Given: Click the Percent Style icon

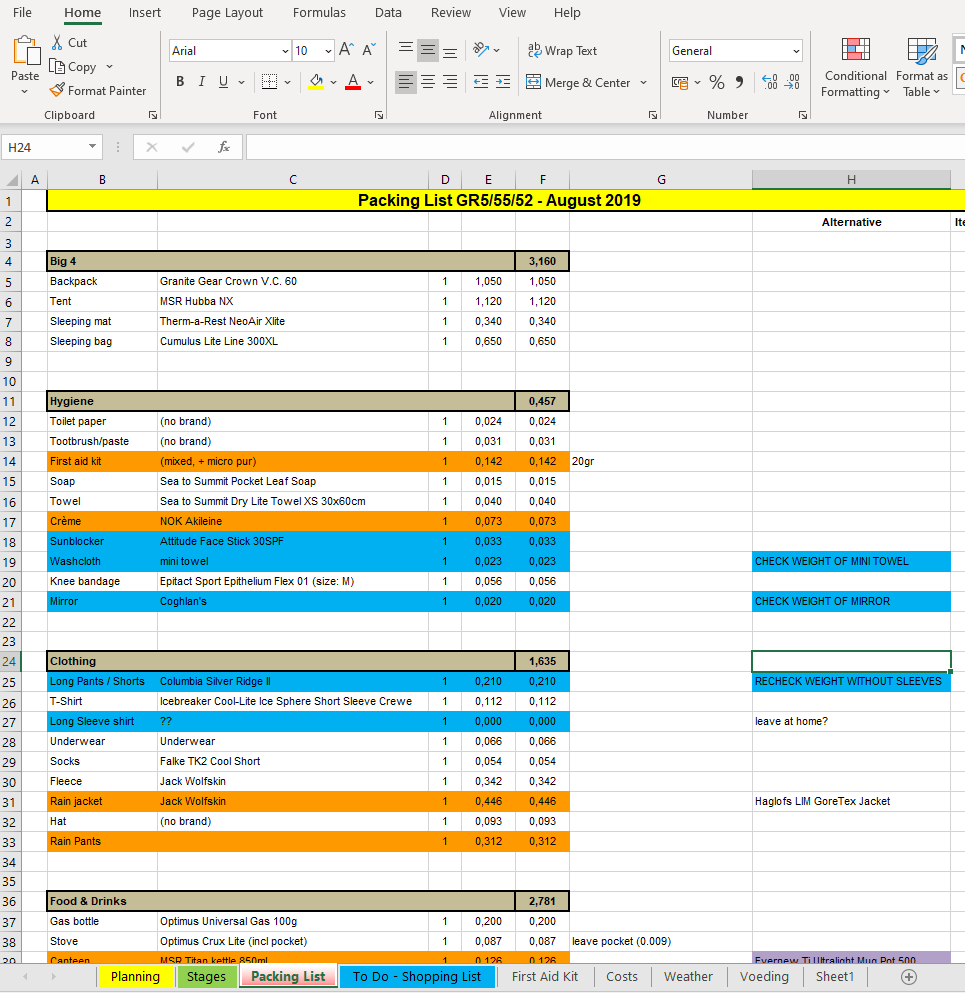Looking at the screenshot, I should pyautogui.click(x=717, y=82).
